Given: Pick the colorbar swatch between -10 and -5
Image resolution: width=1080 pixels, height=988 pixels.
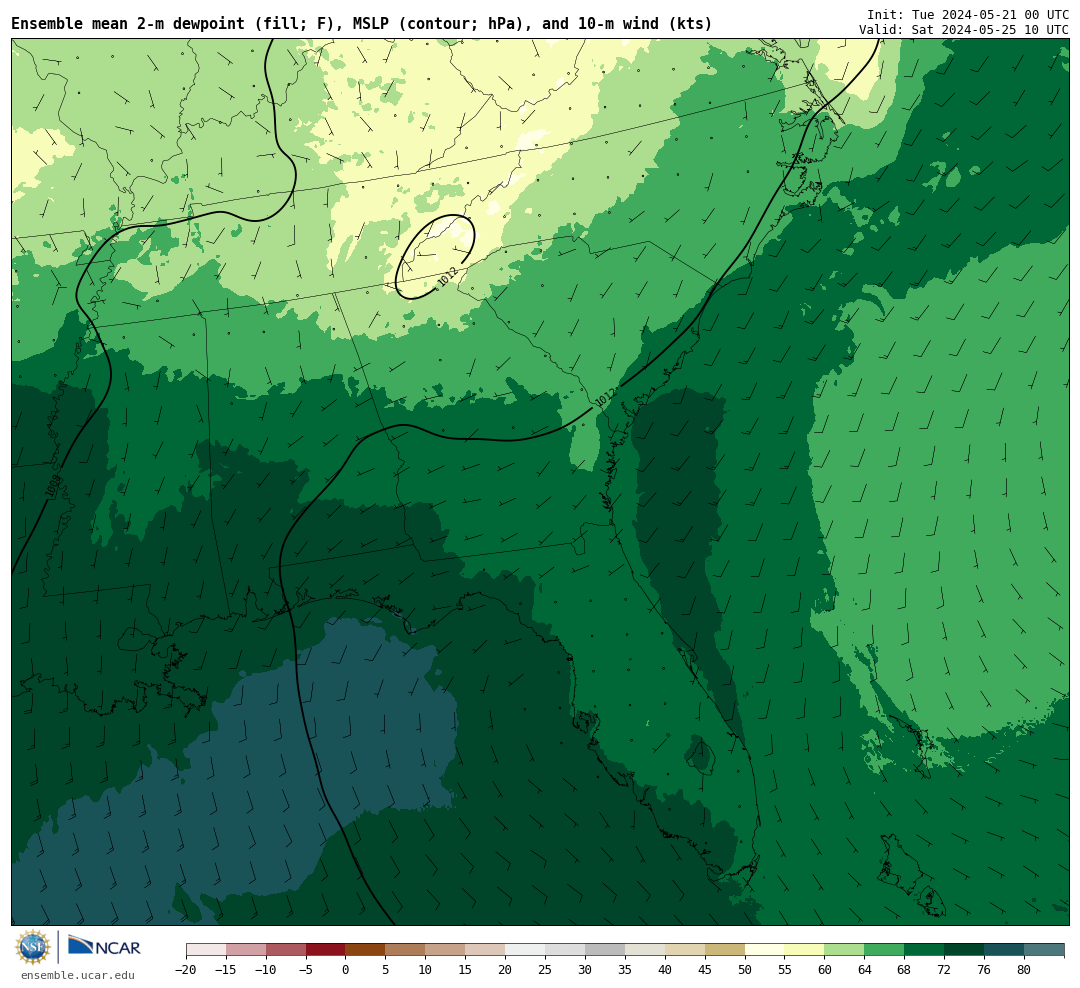Looking at the screenshot, I should coord(286,950).
